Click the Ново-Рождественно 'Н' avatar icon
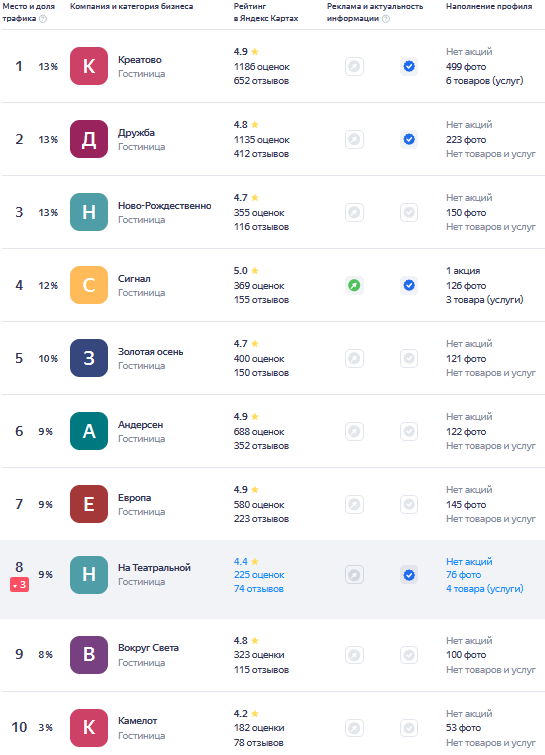545x755 pixels. pyautogui.click(x=89, y=212)
